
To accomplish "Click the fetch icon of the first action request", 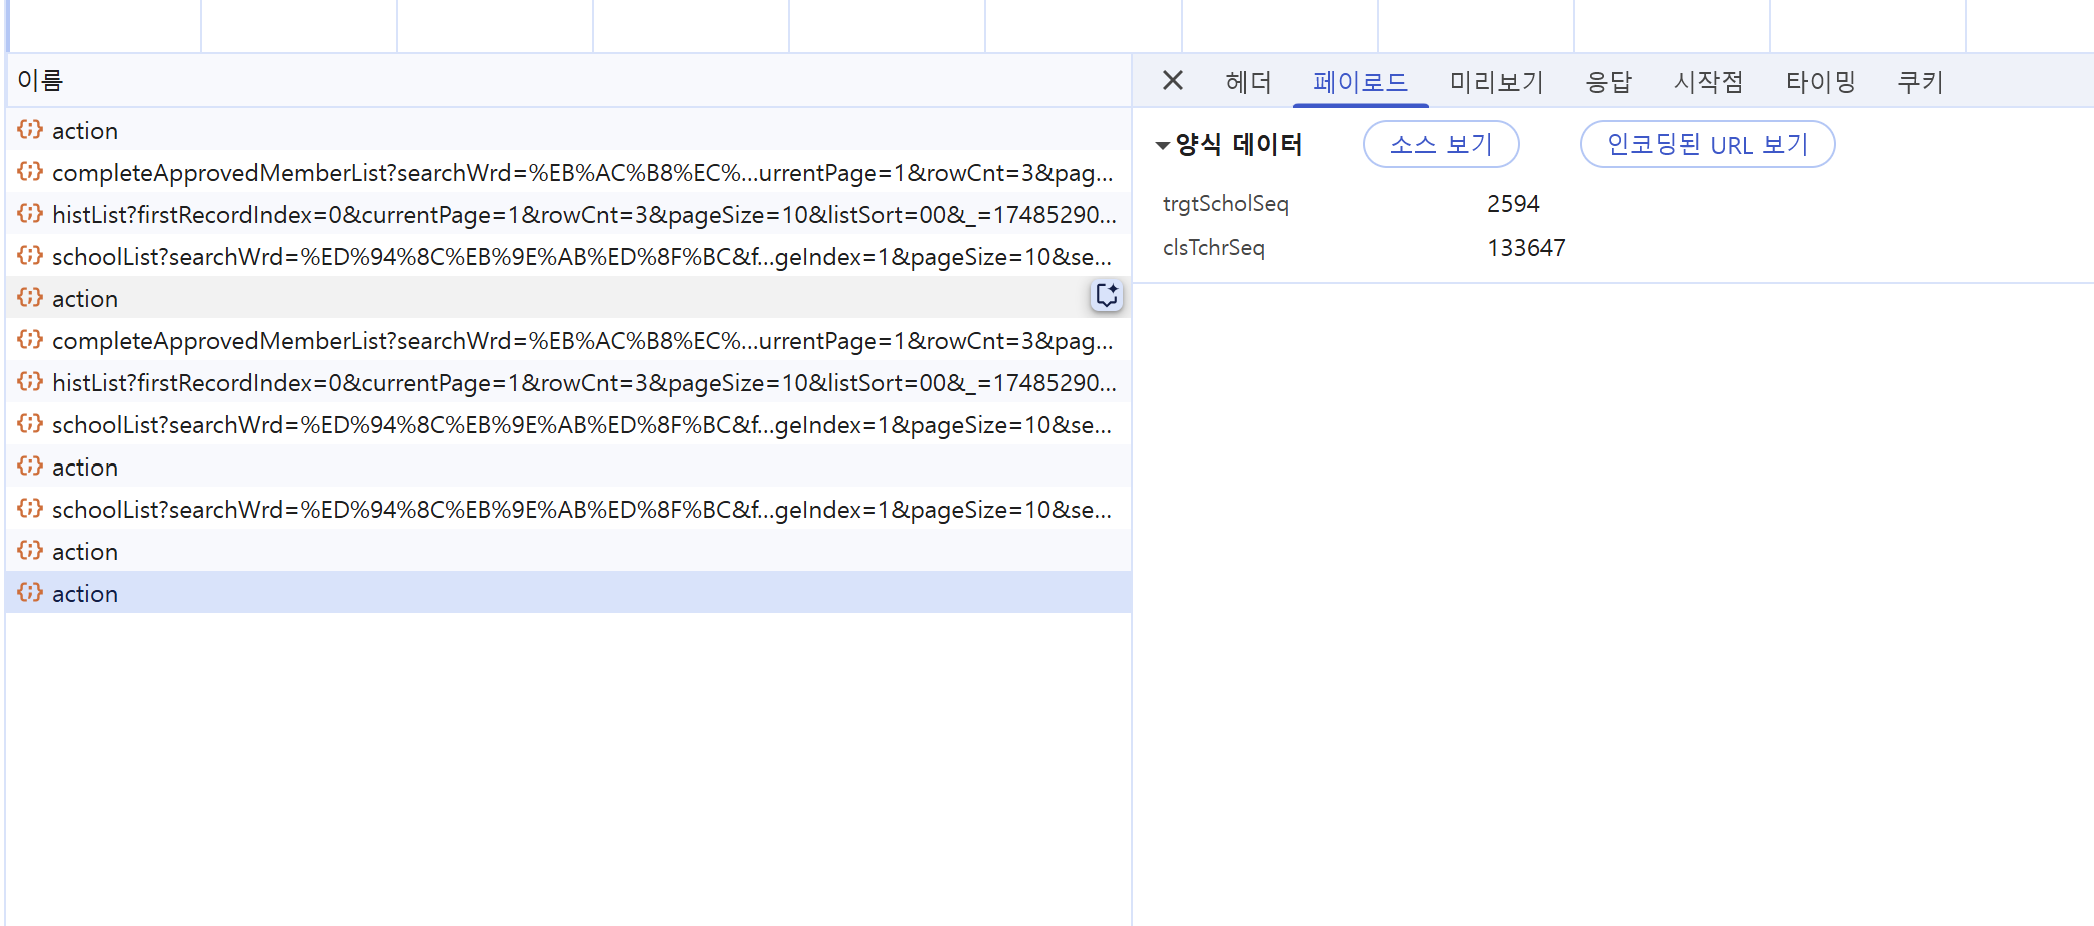I will point(30,130).
